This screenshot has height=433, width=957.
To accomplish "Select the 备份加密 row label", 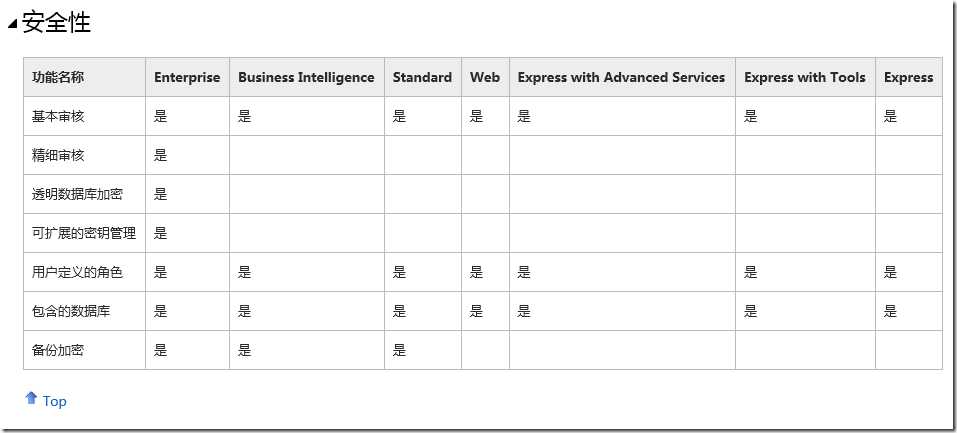I will (x=58, y=350).
